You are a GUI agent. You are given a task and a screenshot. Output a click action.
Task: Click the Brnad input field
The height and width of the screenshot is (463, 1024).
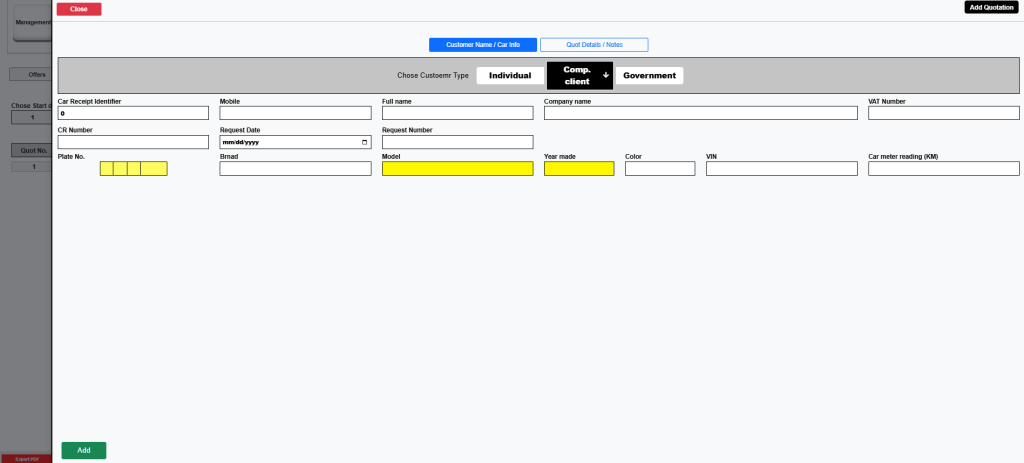pos(295,168)
